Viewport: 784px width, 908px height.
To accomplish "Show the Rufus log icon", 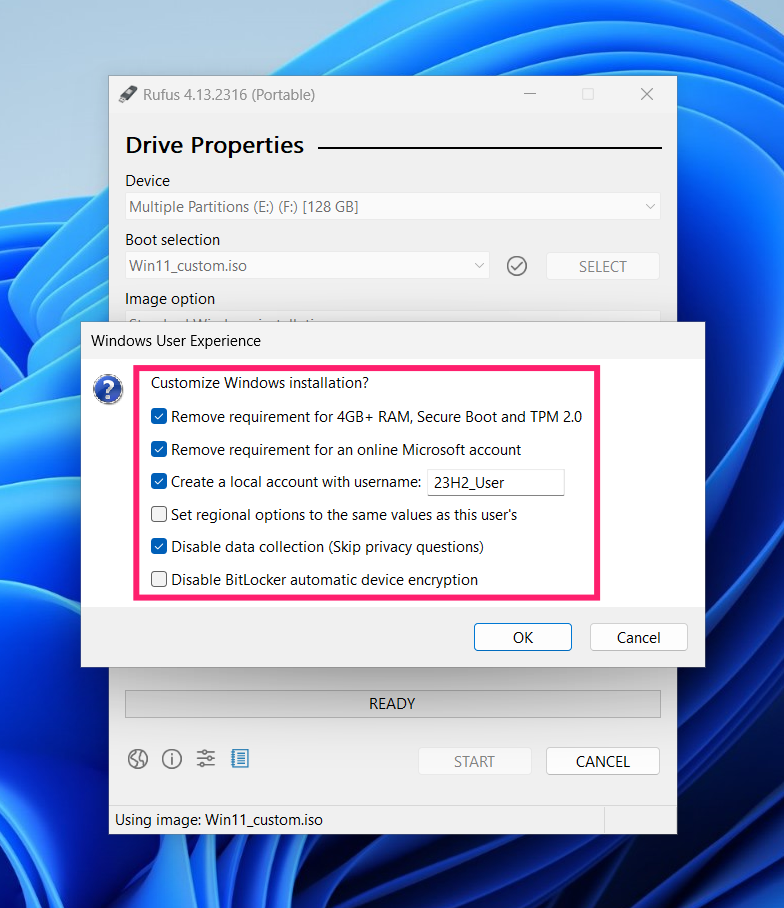I will point(240,758).
